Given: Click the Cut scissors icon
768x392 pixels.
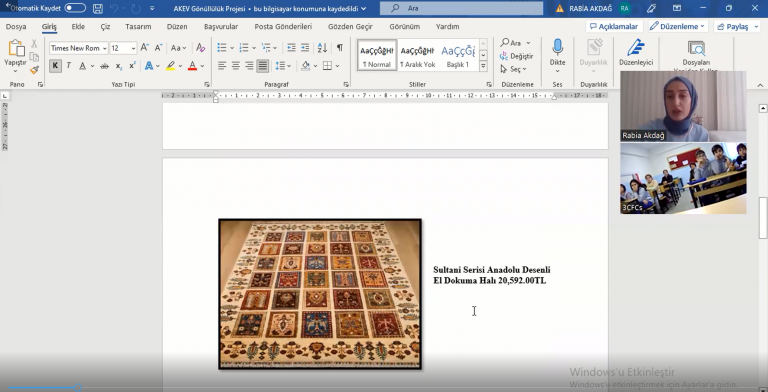Looking at the screenshot, I should [34, 44].
